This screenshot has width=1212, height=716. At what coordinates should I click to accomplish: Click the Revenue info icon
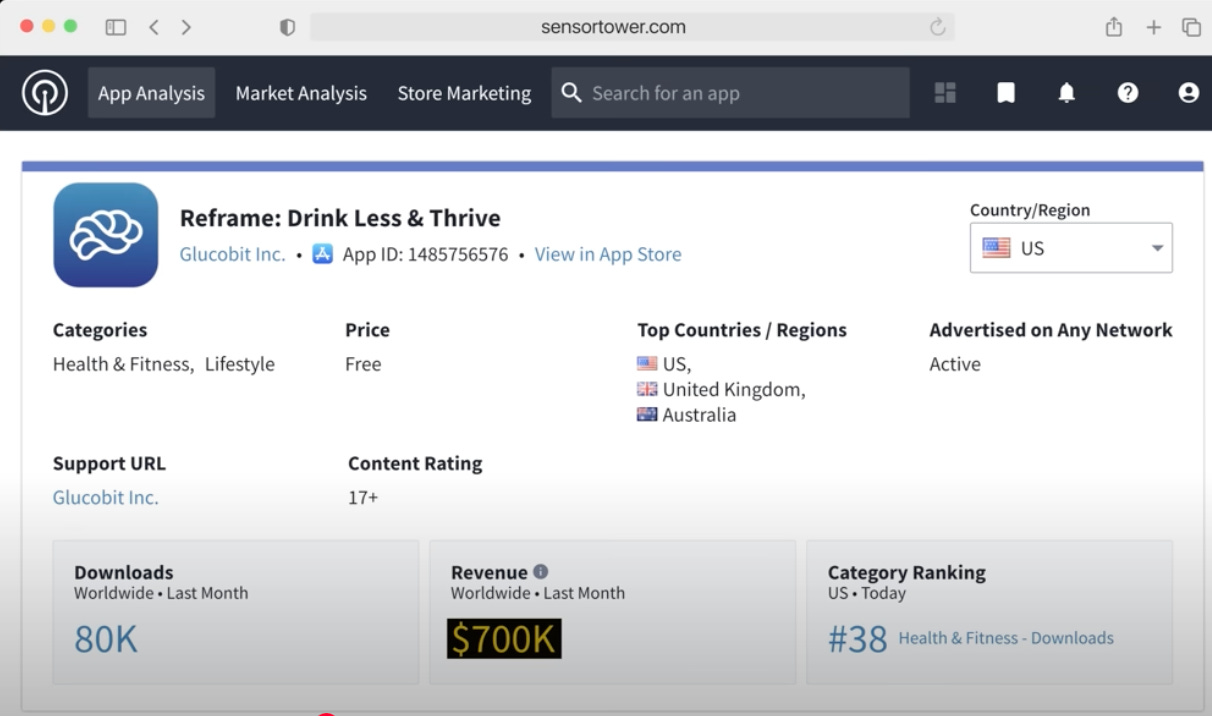(x=541, y=571)
